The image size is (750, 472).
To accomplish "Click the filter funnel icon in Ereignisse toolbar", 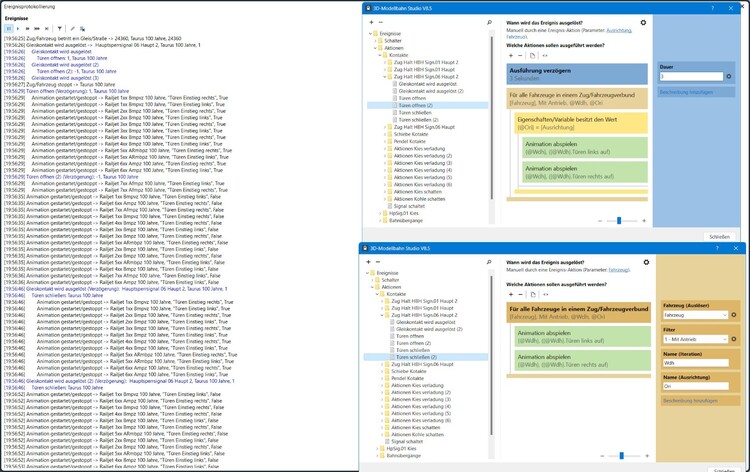I will point(59,29).
